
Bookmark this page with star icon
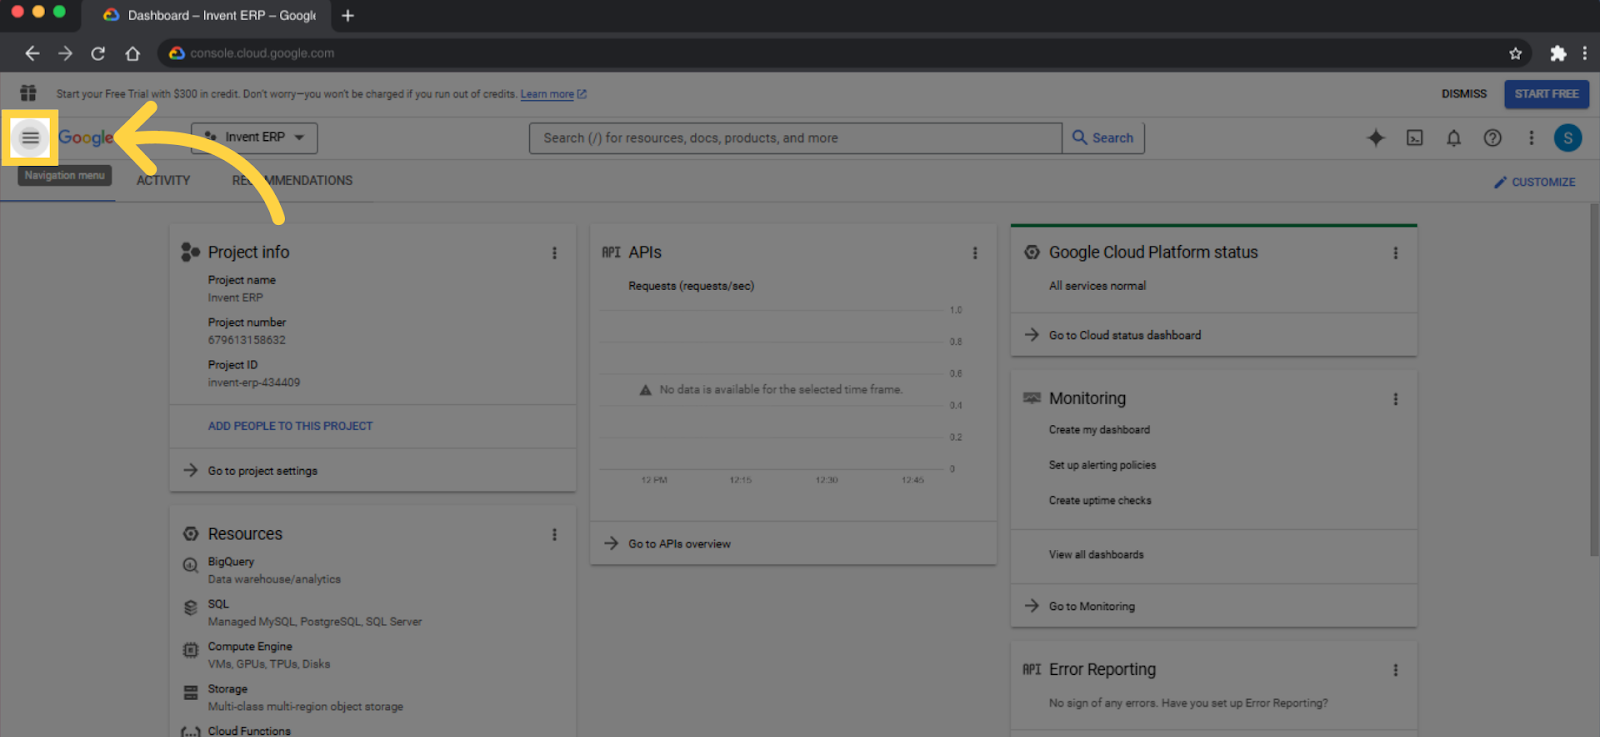point(1516,53)
